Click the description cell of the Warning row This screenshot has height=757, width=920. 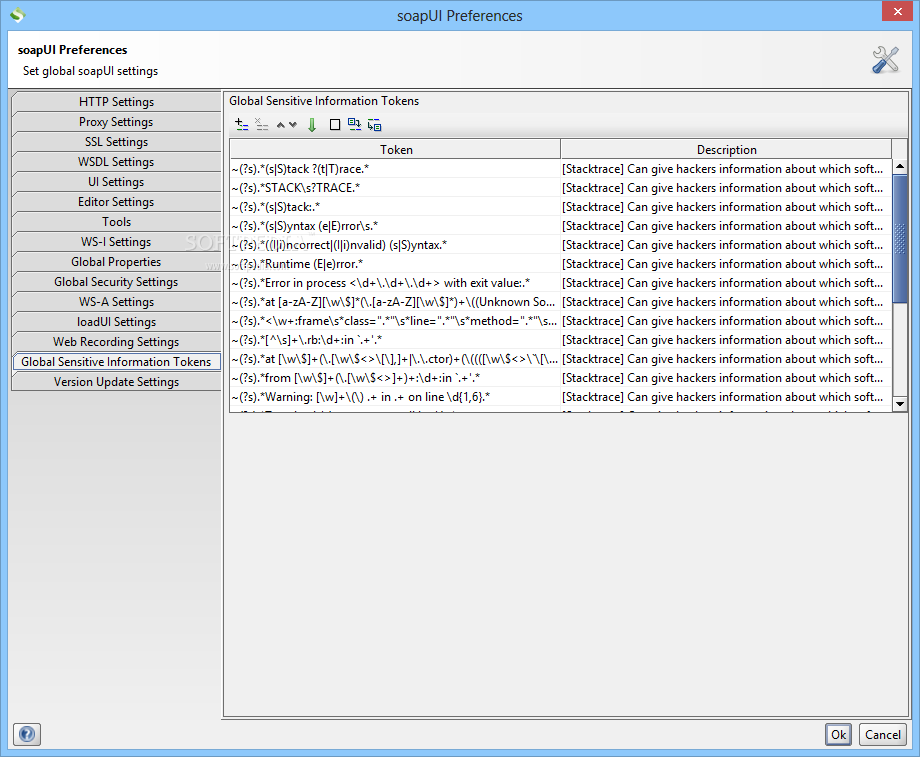[x=726, y=397]
